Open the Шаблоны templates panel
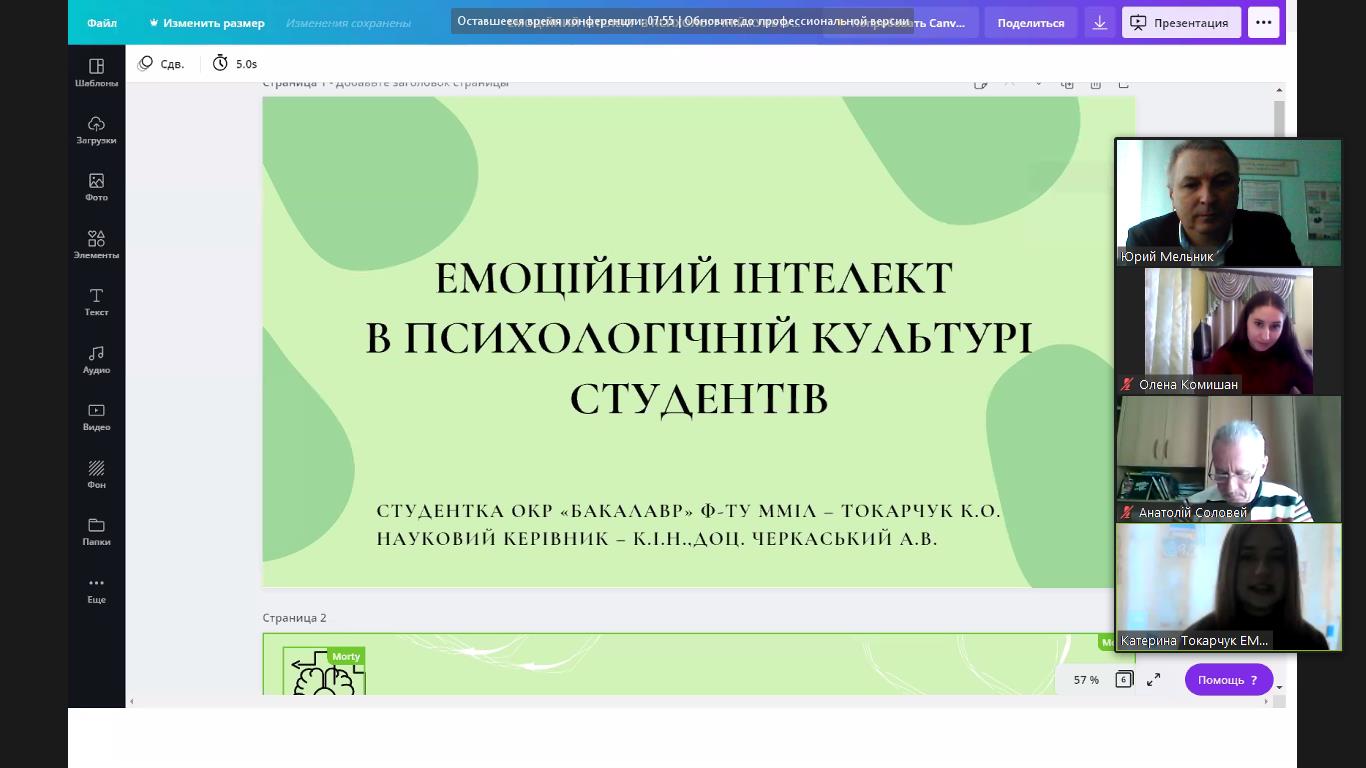 [96, 73]
